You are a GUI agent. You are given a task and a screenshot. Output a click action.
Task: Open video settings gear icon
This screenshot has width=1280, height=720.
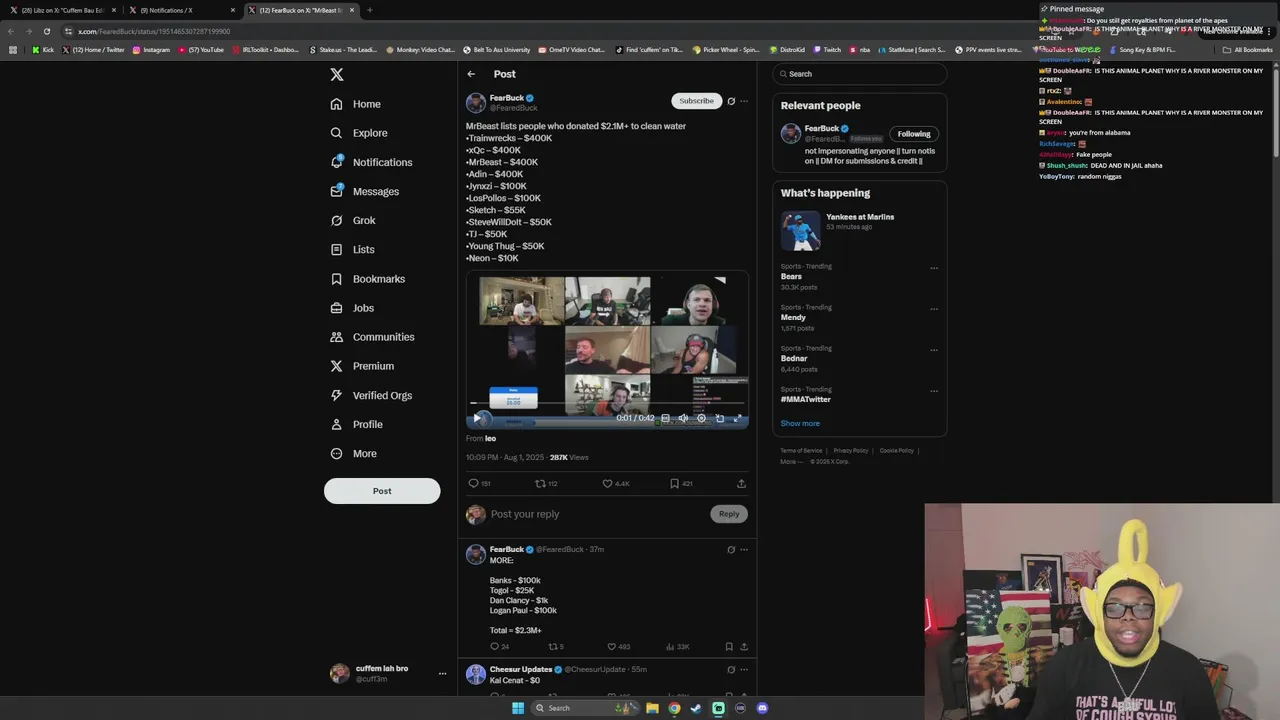pyautogui.click(x=701, y=418)
